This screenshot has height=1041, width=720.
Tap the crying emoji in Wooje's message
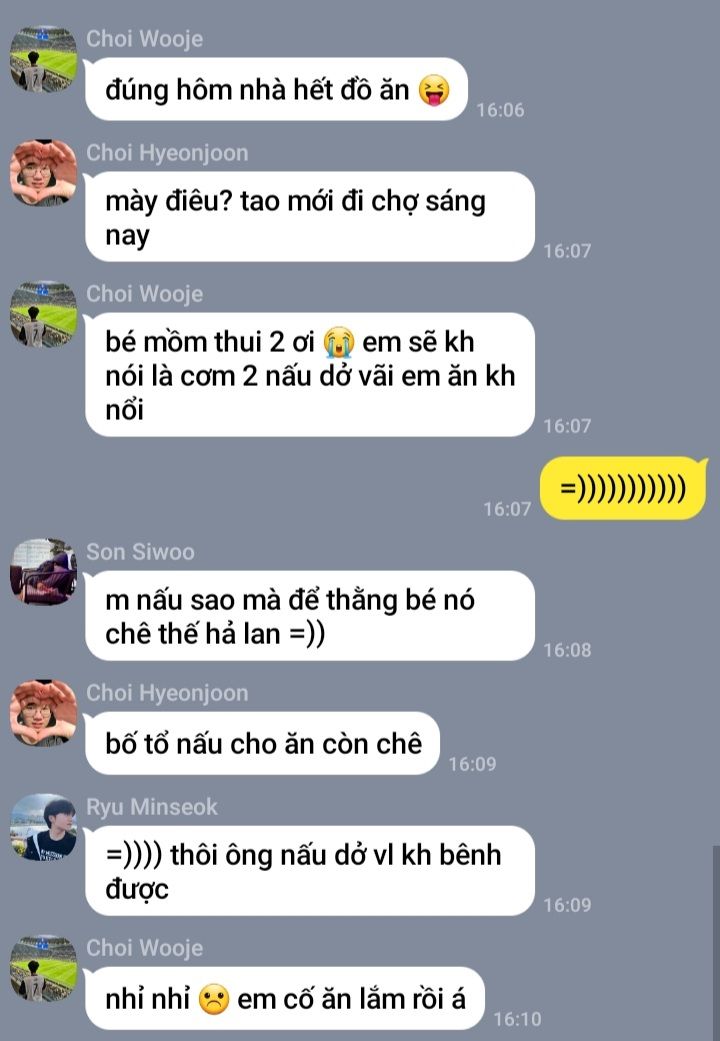[338, 343]
